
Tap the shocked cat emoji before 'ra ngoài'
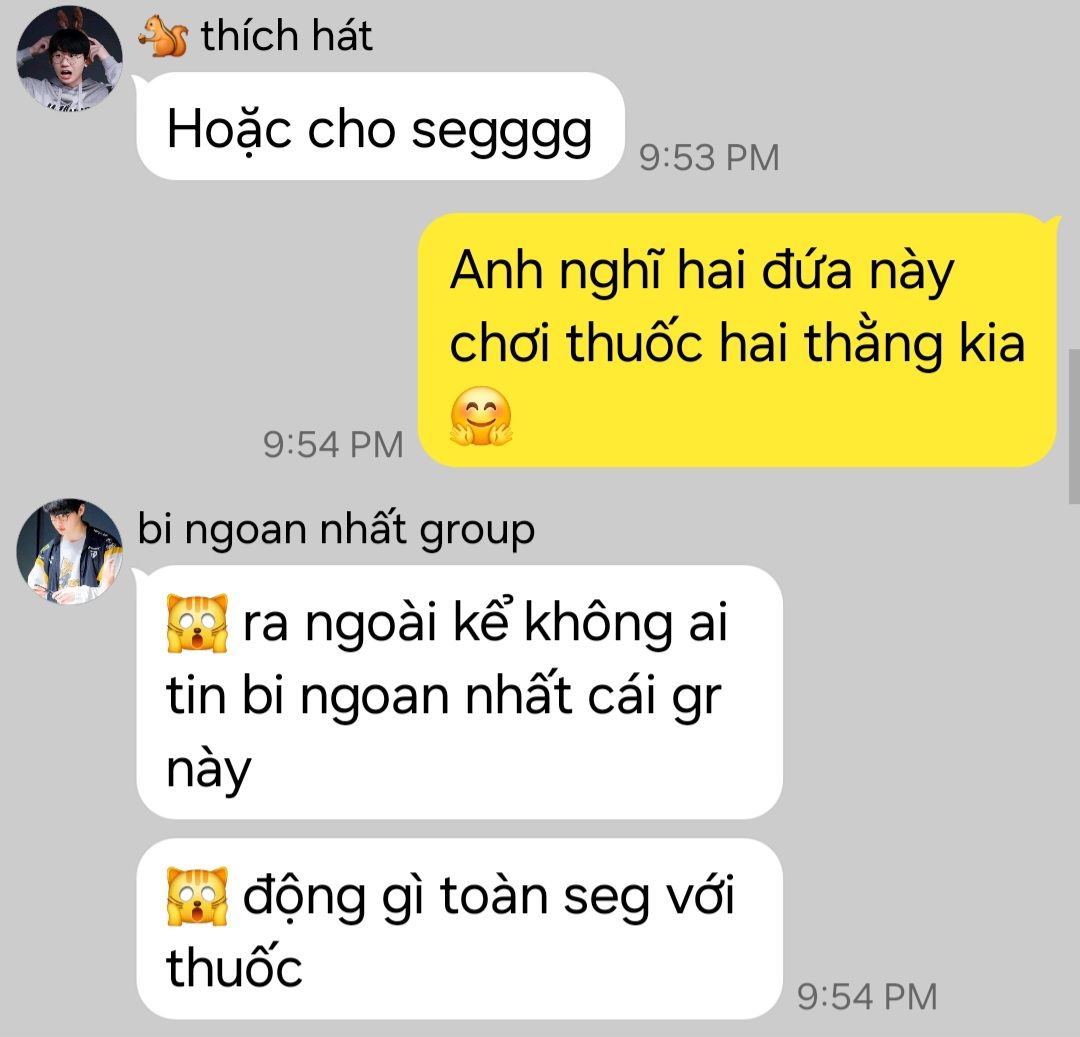coord(198,623)
